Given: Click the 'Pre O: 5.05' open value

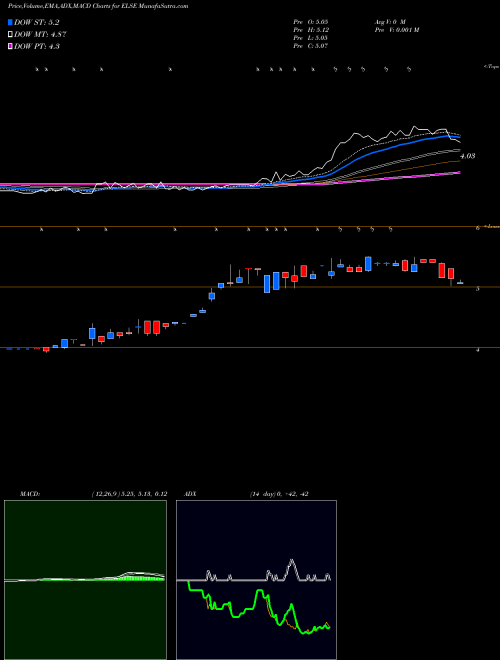Looking at the screenshot, I should 311,21.
